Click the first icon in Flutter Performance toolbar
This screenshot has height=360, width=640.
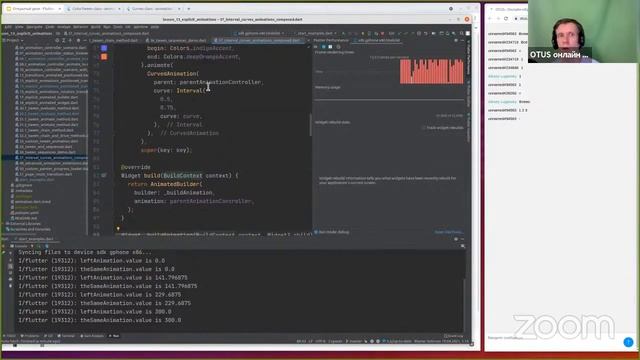pyautogui.click(x=317, y=47)
